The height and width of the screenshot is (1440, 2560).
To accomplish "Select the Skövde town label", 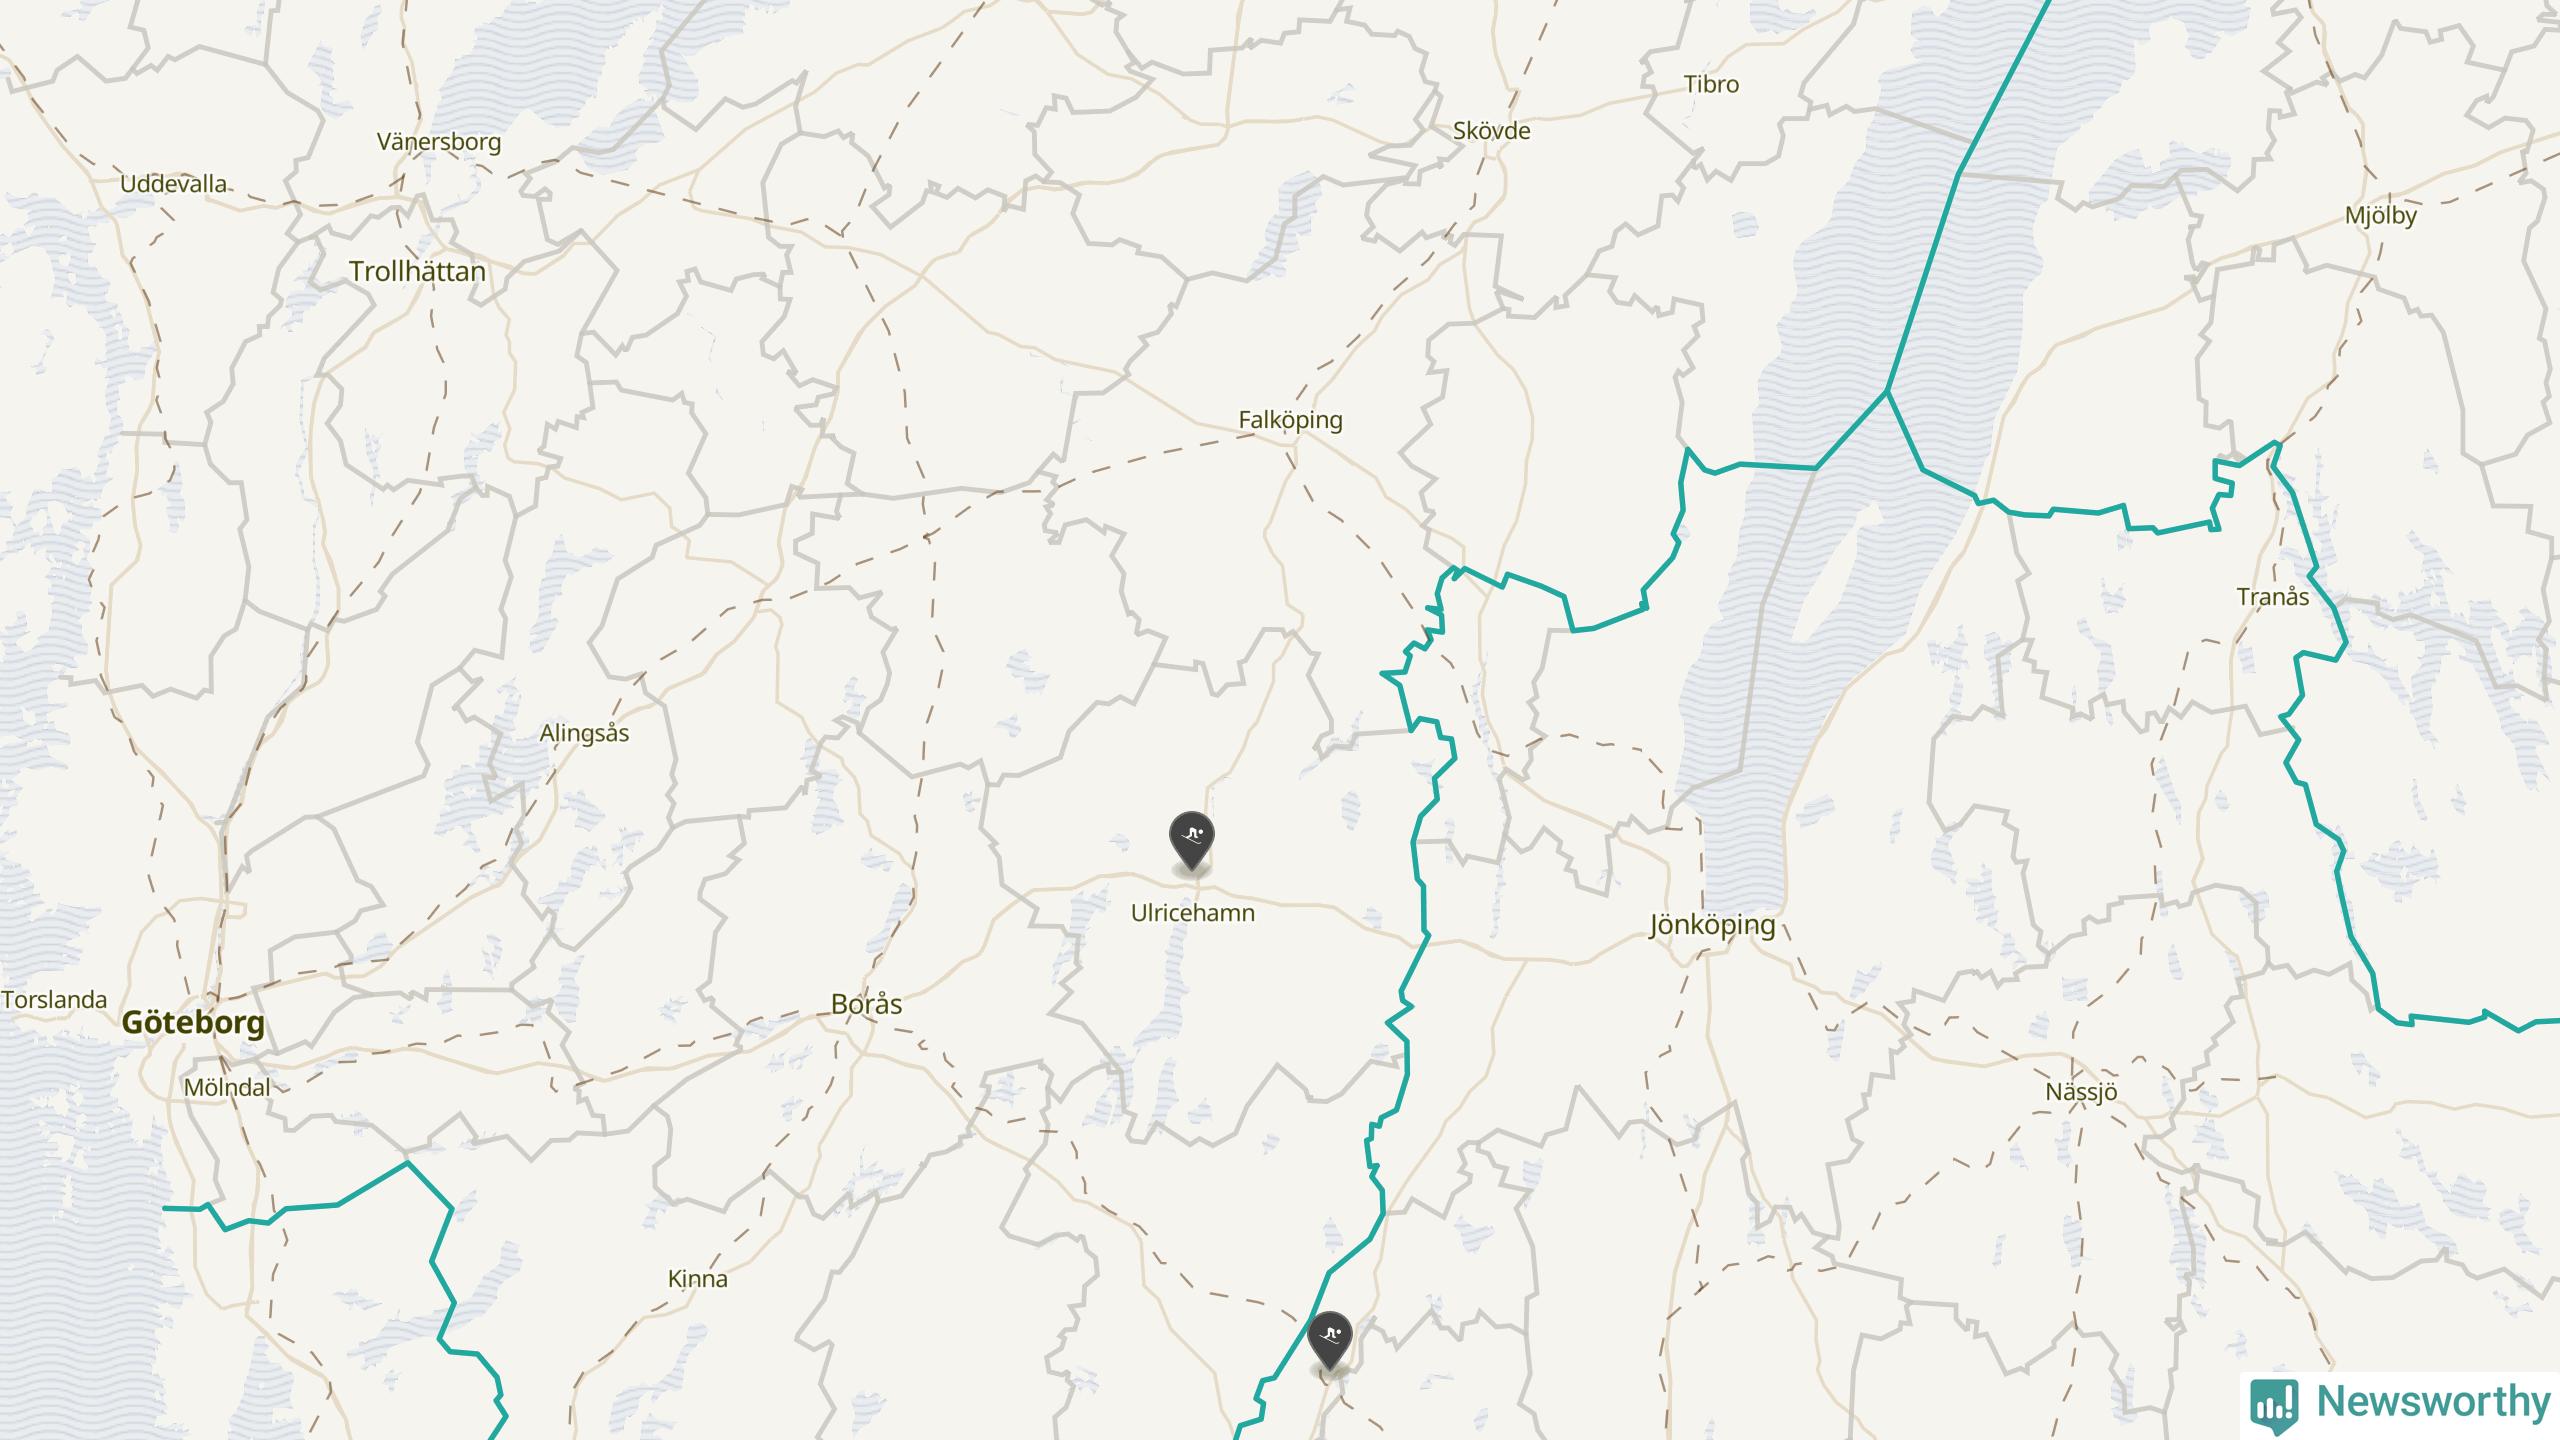I will pyautogui.click(x=1492, y=131).
